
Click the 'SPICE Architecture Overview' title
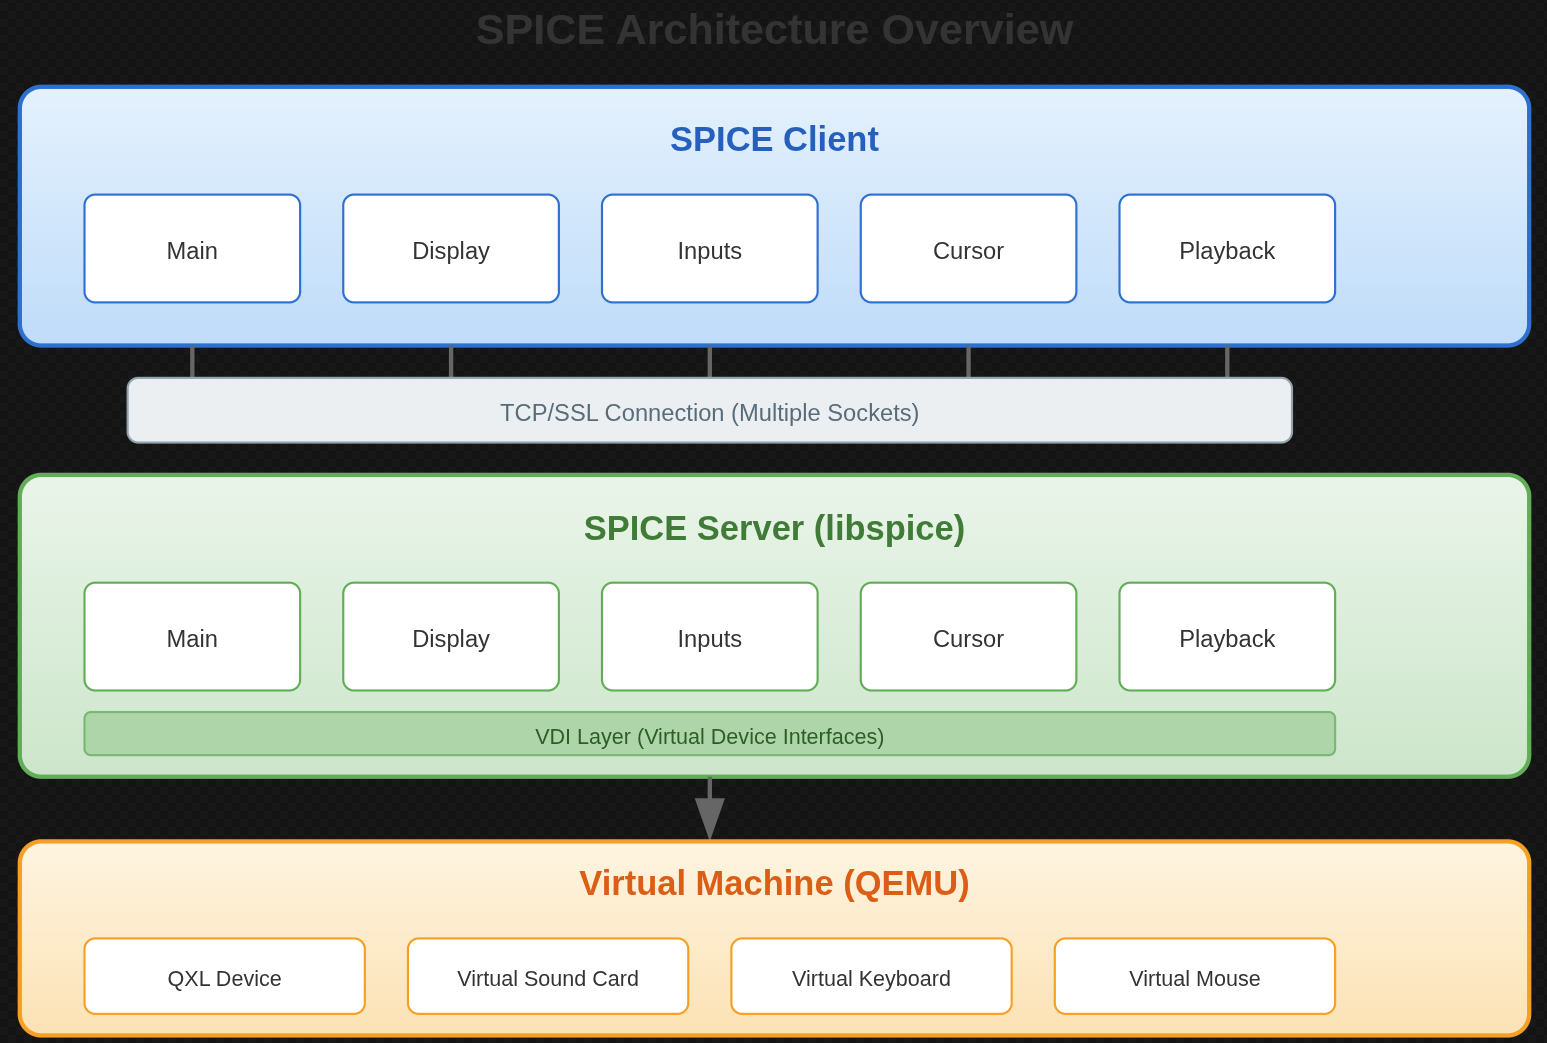(774, 30)
